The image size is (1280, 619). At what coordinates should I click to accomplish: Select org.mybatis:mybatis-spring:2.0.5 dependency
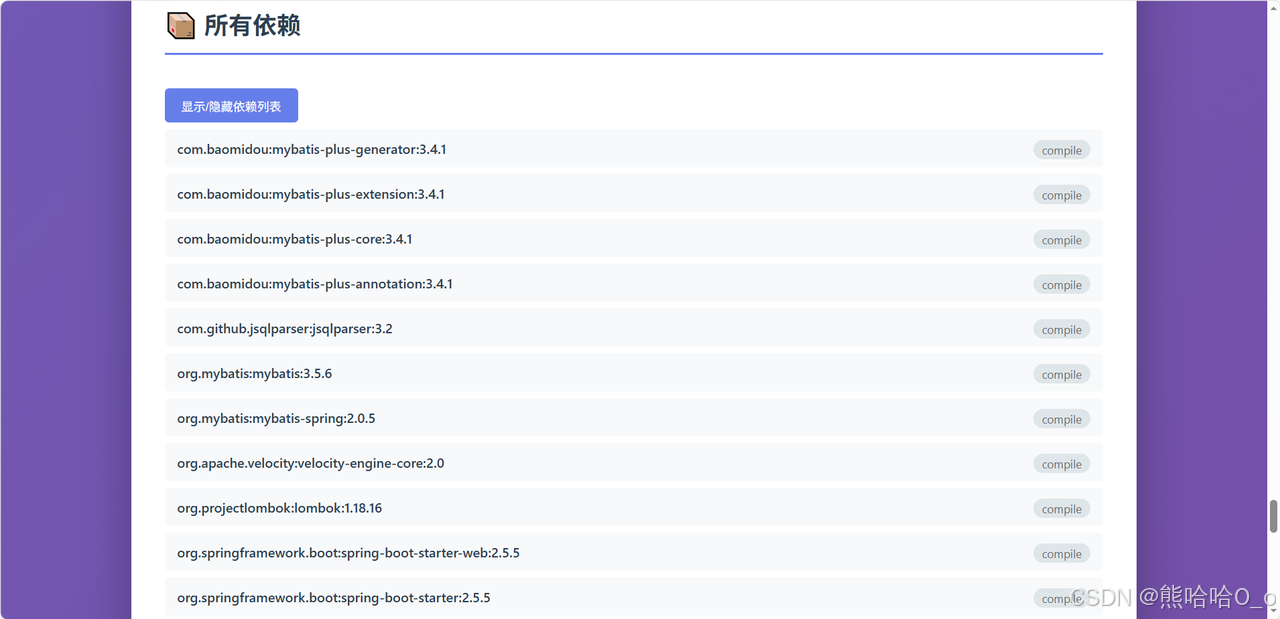pyautogui.click(x=633, y=418)
